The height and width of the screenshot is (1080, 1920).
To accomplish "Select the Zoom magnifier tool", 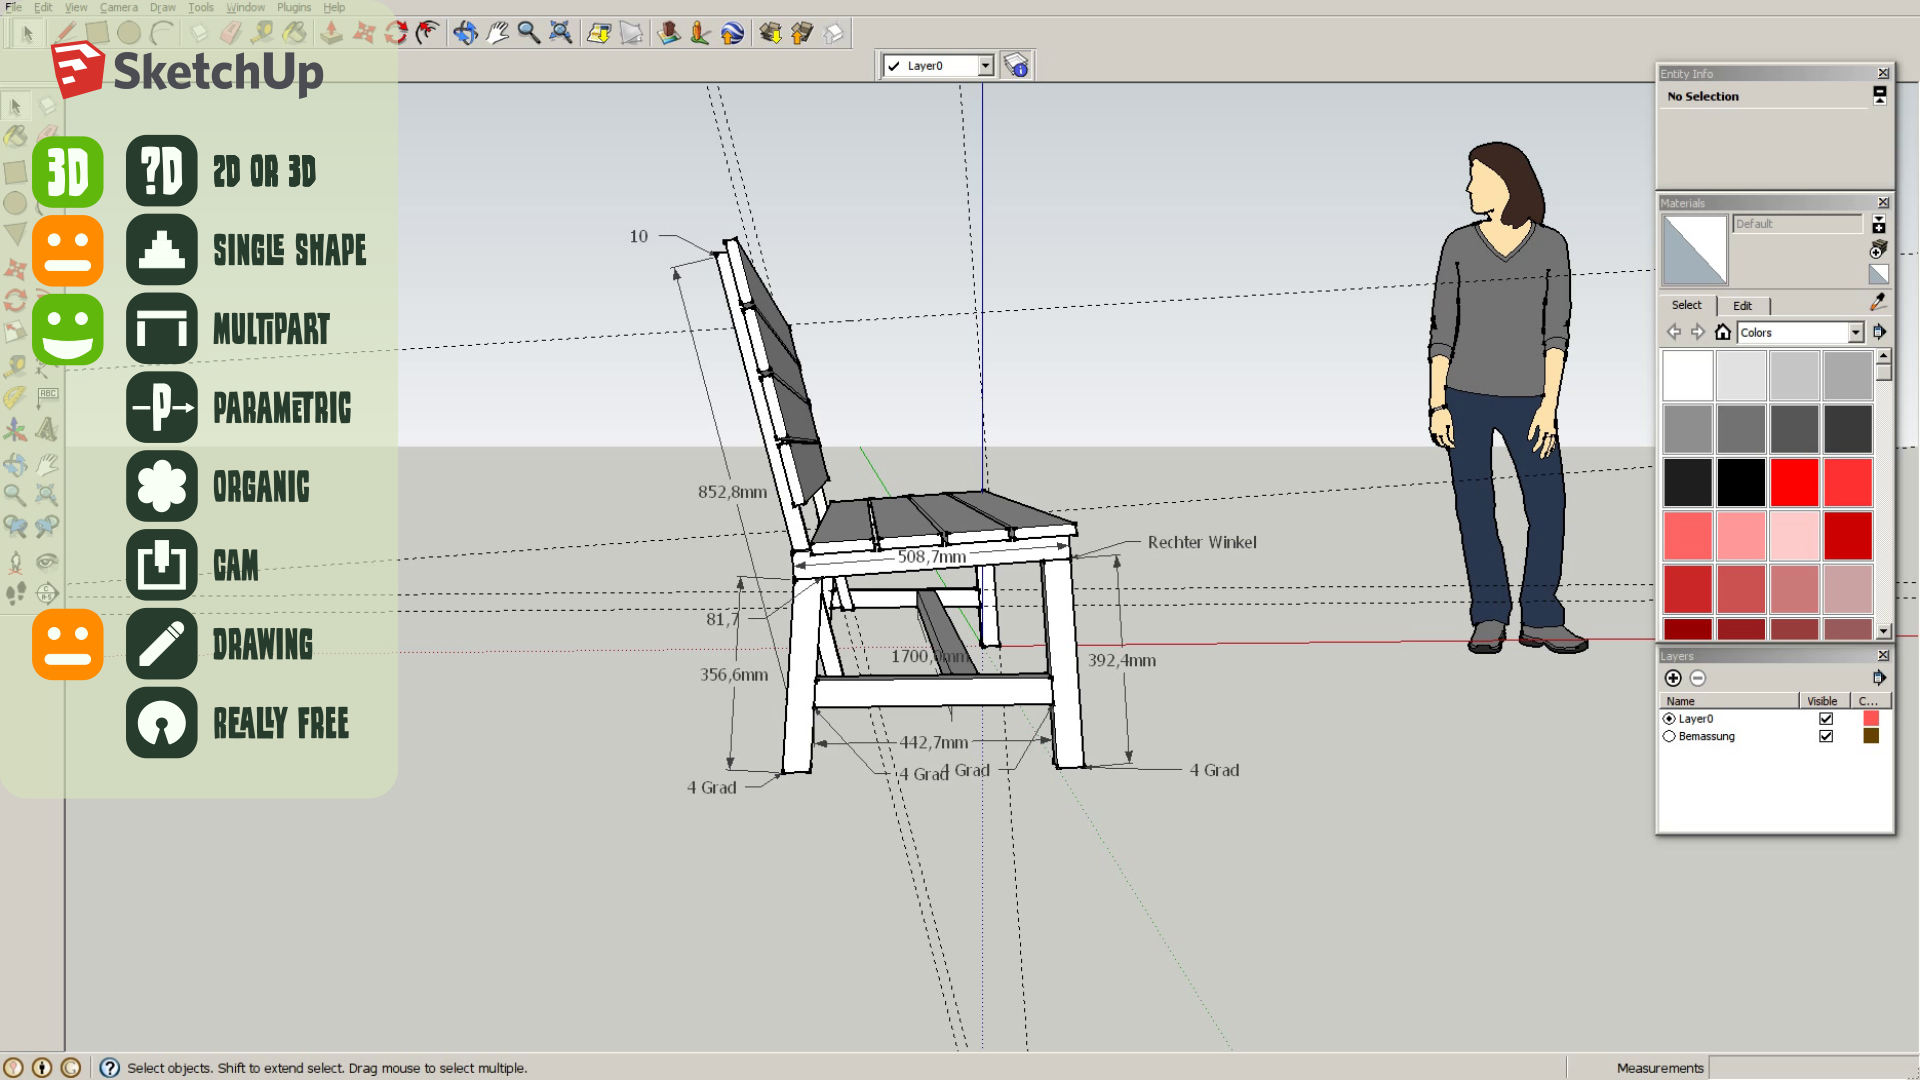I will point(529,33).
